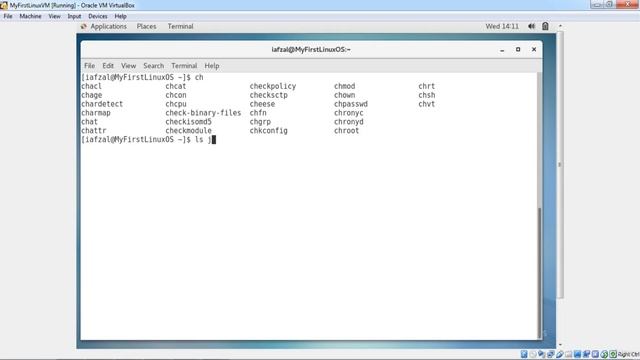
Task: Click the shared folders indicator icon
Action: pos(569,354)
